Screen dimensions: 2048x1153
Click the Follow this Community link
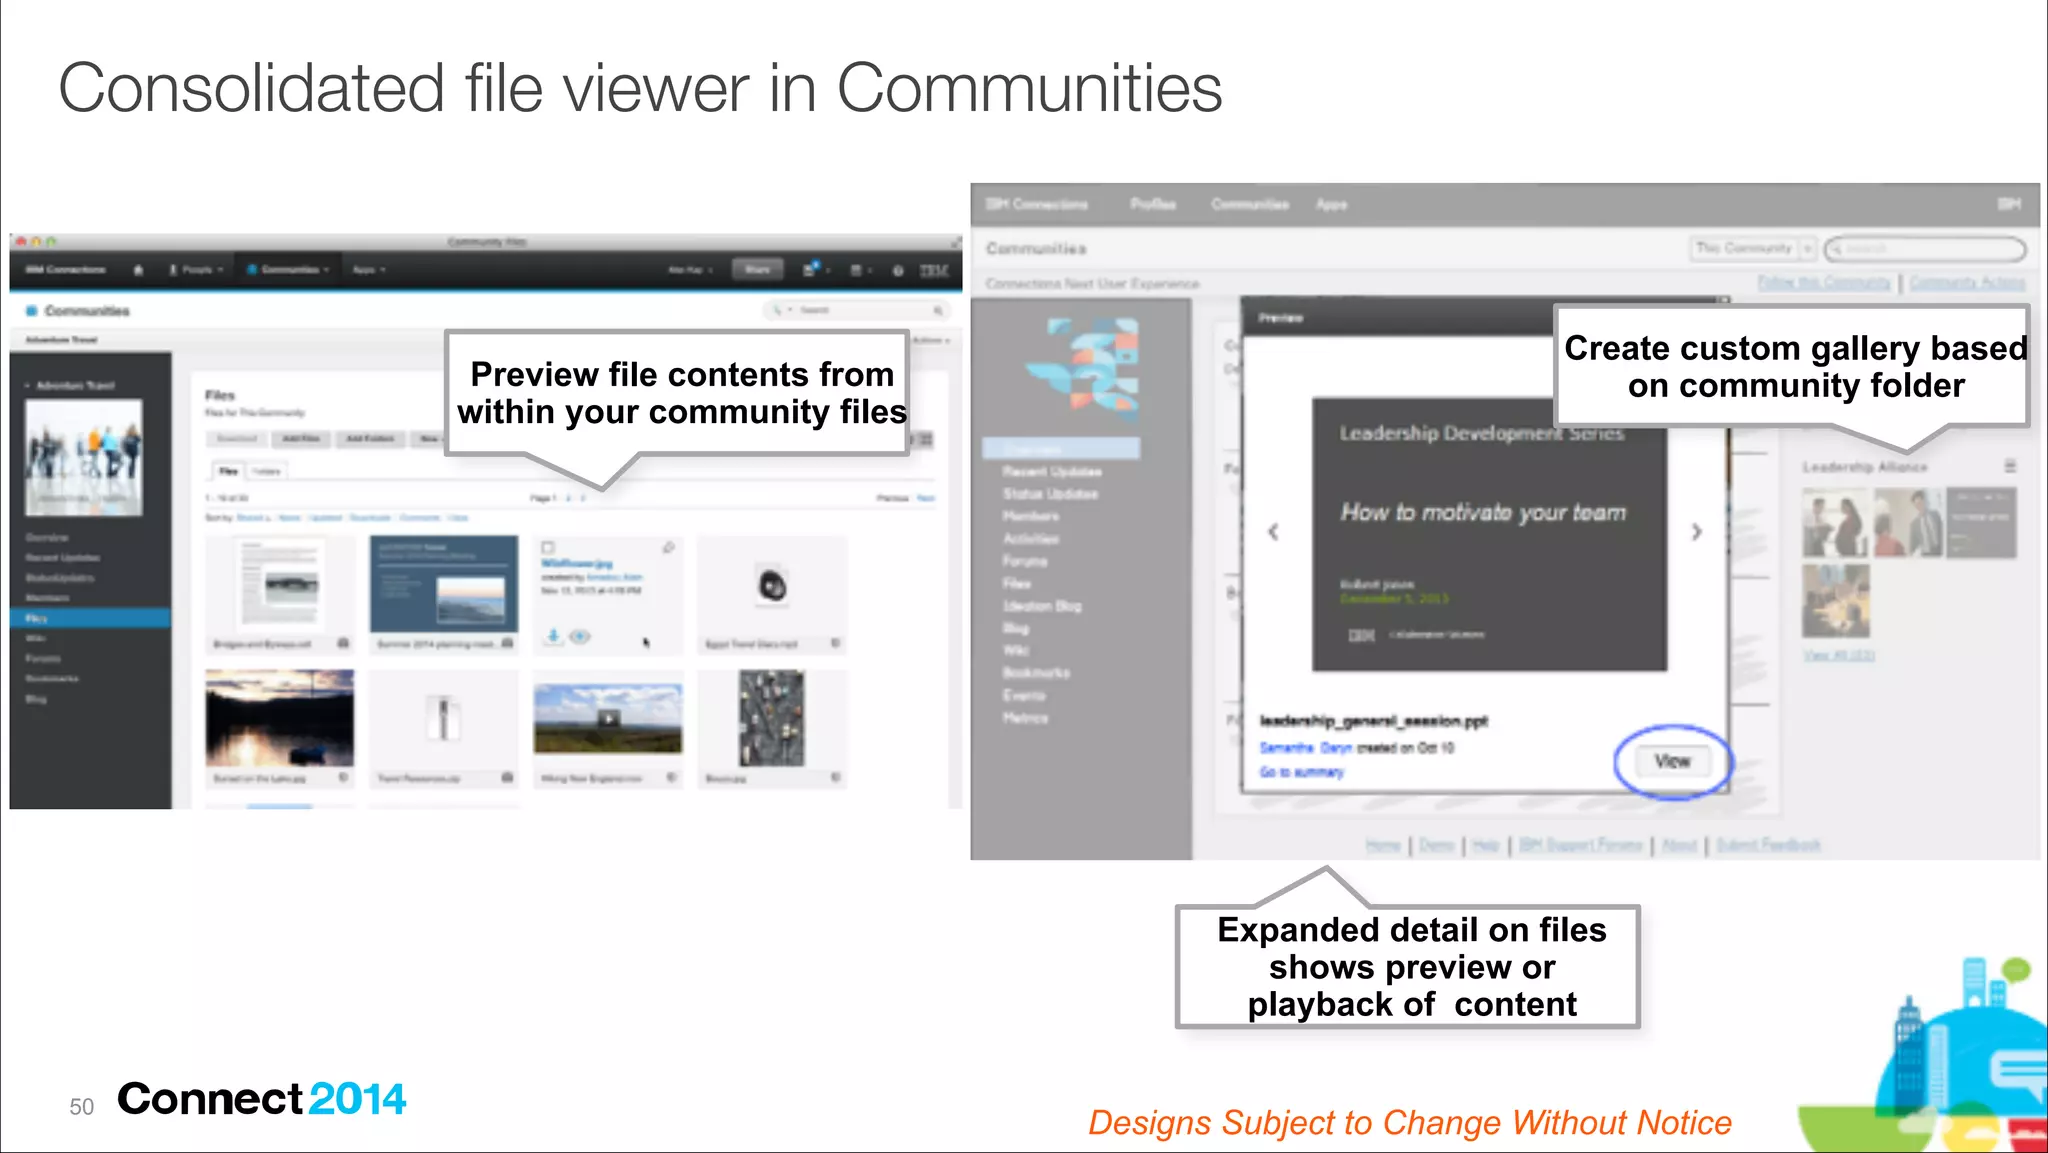pyautogui.click(x=1824, y=283)
